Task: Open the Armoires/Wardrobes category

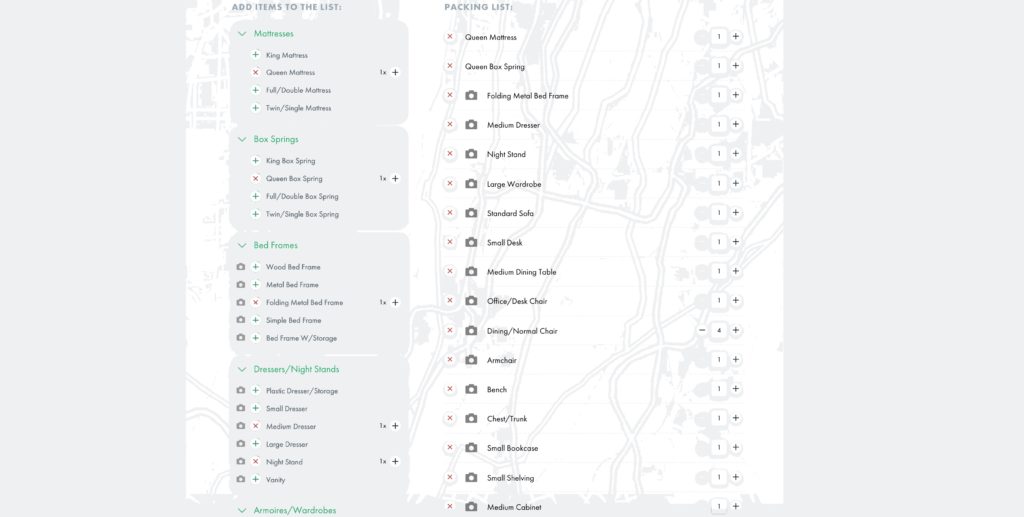Action: pyautogui.click(x=242, y=510)
